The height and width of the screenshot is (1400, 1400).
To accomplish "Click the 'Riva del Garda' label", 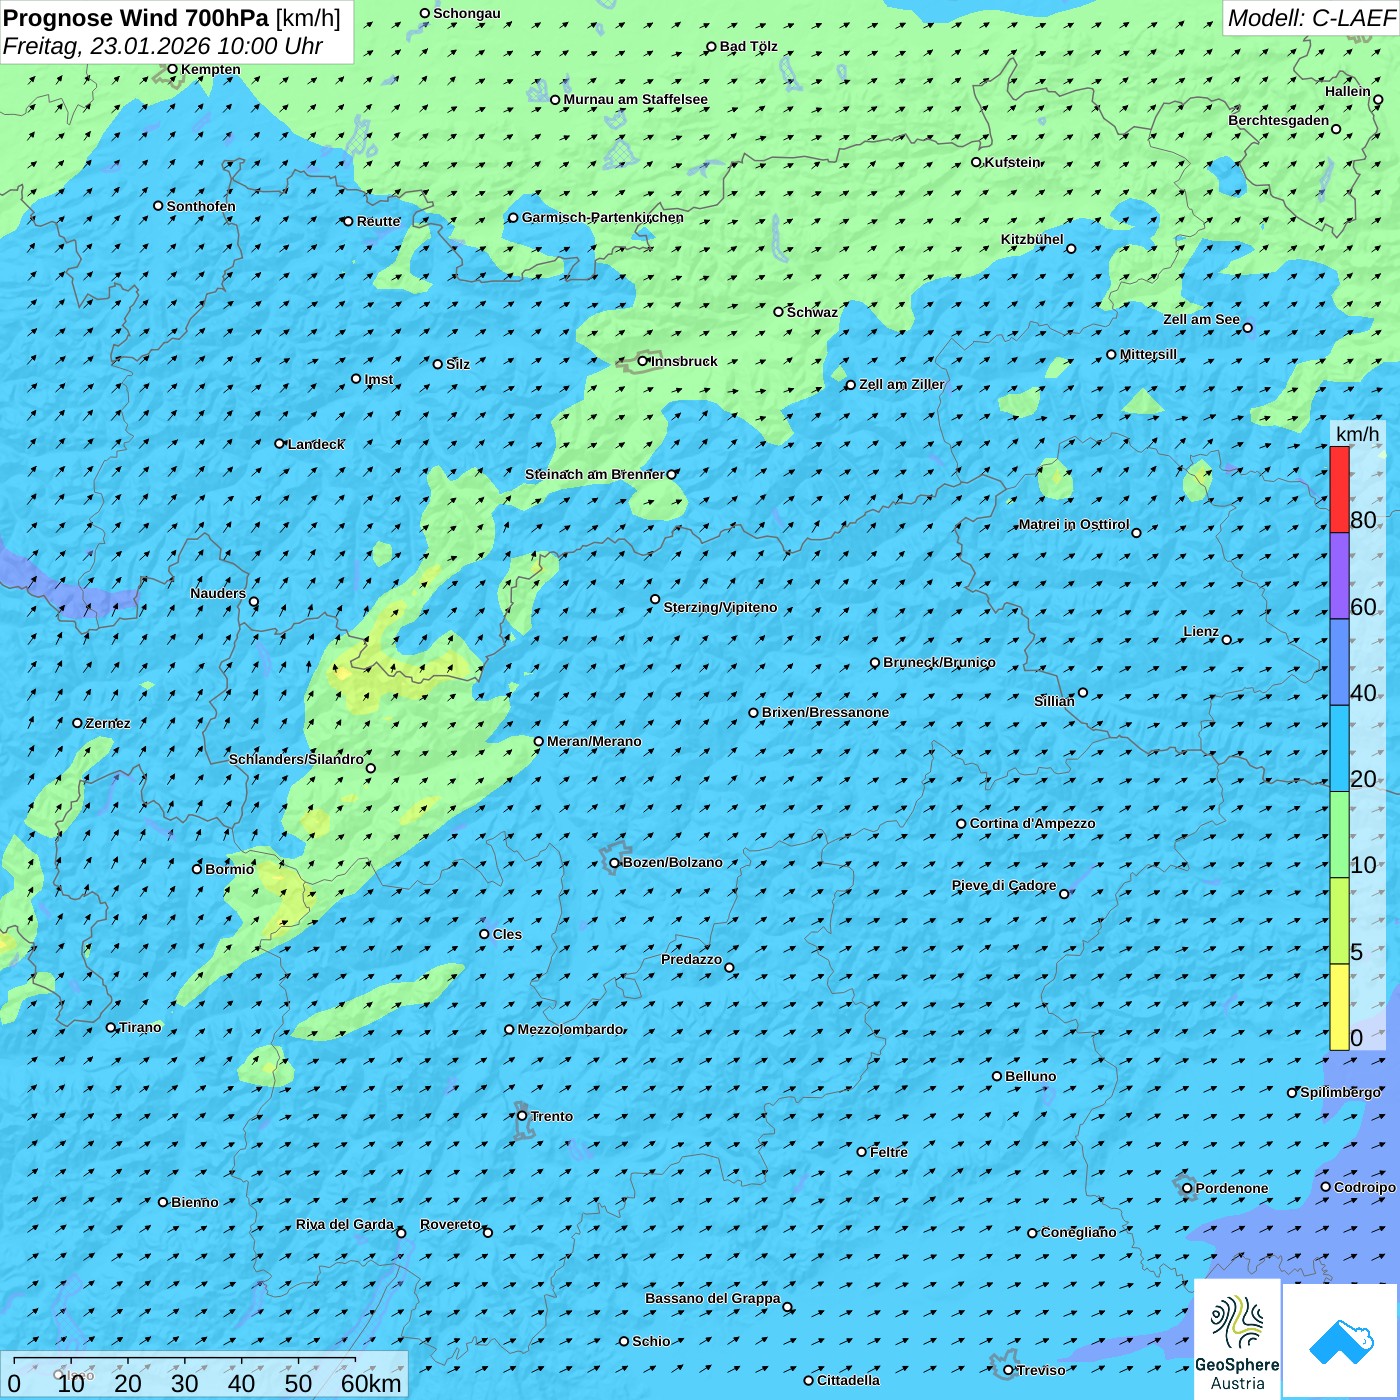I will (345, 1224).
